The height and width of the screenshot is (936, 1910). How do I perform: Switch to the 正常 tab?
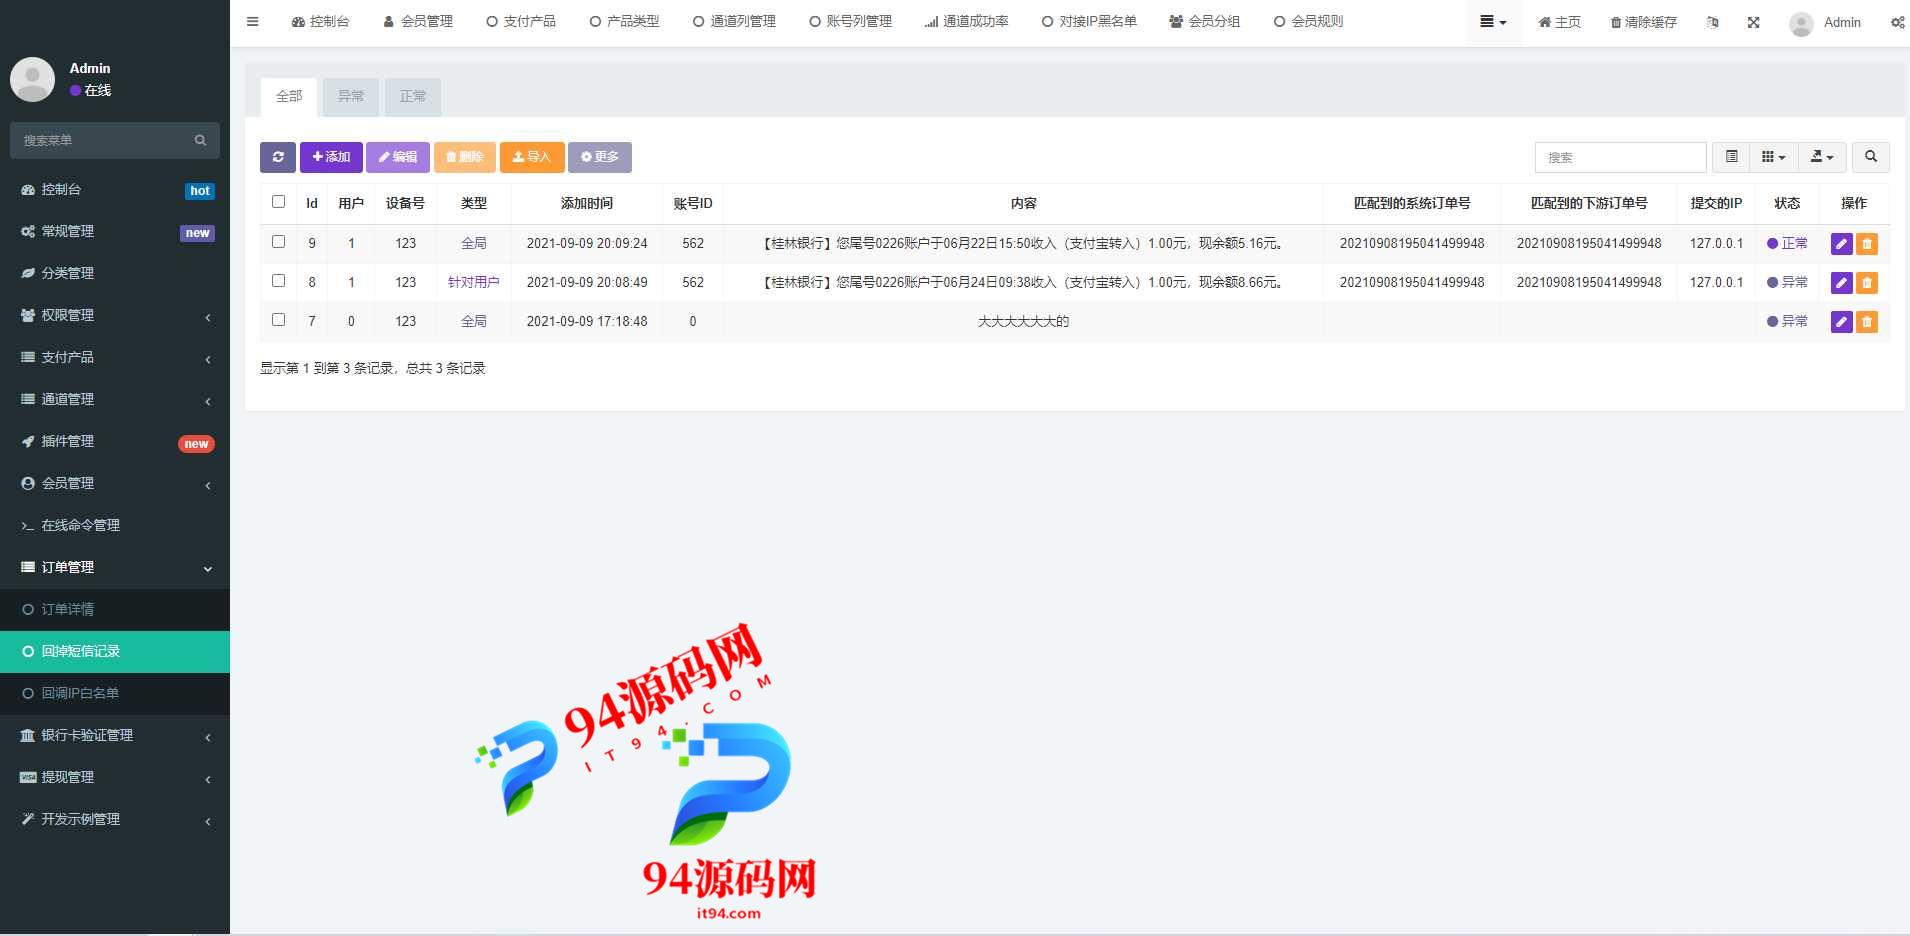(x=413, y=97)
